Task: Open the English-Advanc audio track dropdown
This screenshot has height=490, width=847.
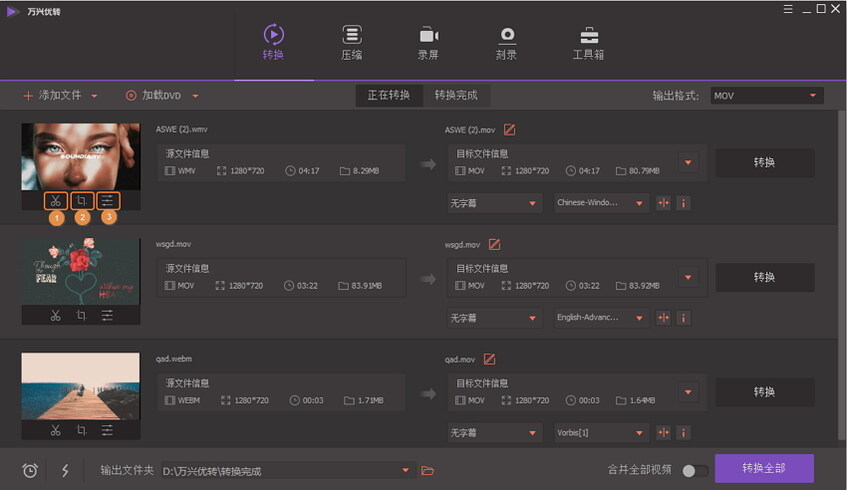Action: point(601,318)
